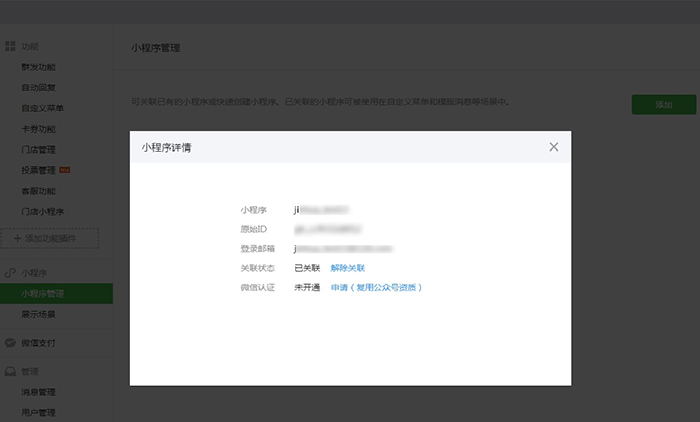Close the 小程序详情 dialog
700x422 pixels.
pyautogui.click(x=554, y=147)
